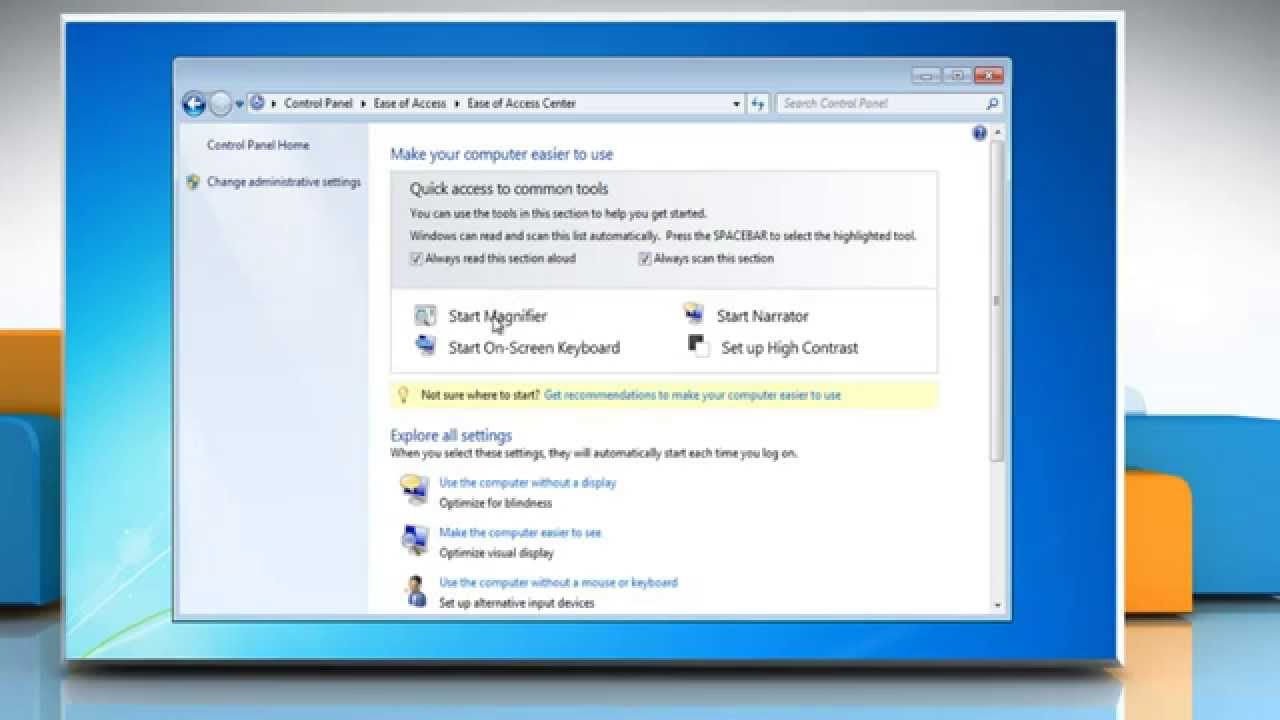The height and width of the screenshot is (720, 1280).
Task: Start Magnifier
Action: point(498,316)
